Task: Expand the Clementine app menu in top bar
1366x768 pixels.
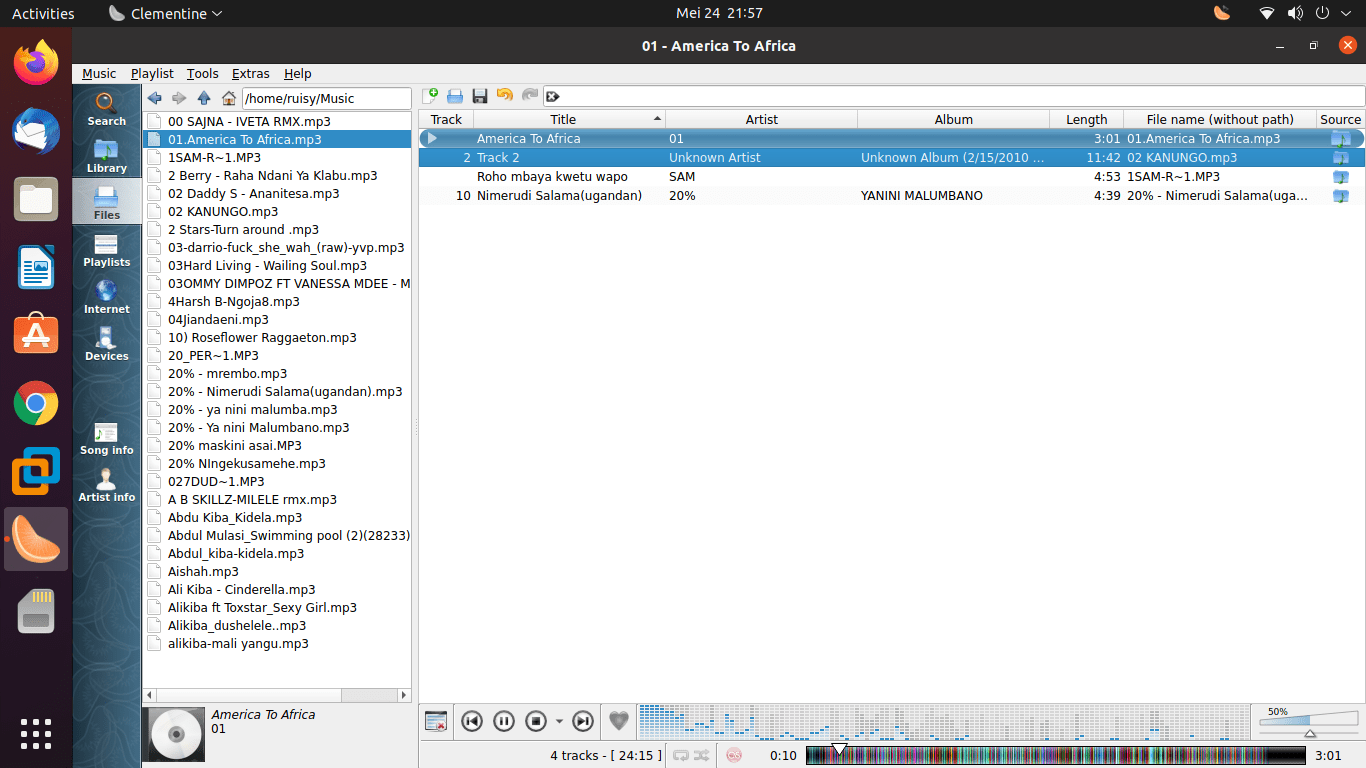Action: [x=165, y=13]
